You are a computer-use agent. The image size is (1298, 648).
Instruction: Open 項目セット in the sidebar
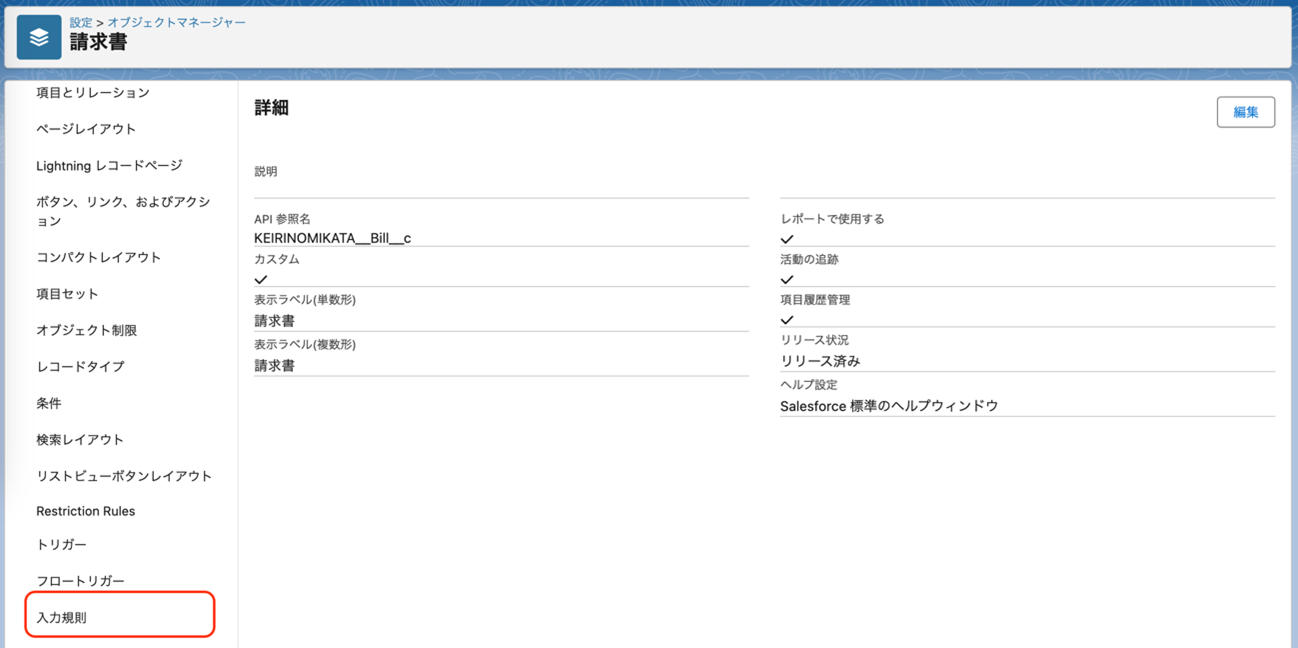(67, 294)
